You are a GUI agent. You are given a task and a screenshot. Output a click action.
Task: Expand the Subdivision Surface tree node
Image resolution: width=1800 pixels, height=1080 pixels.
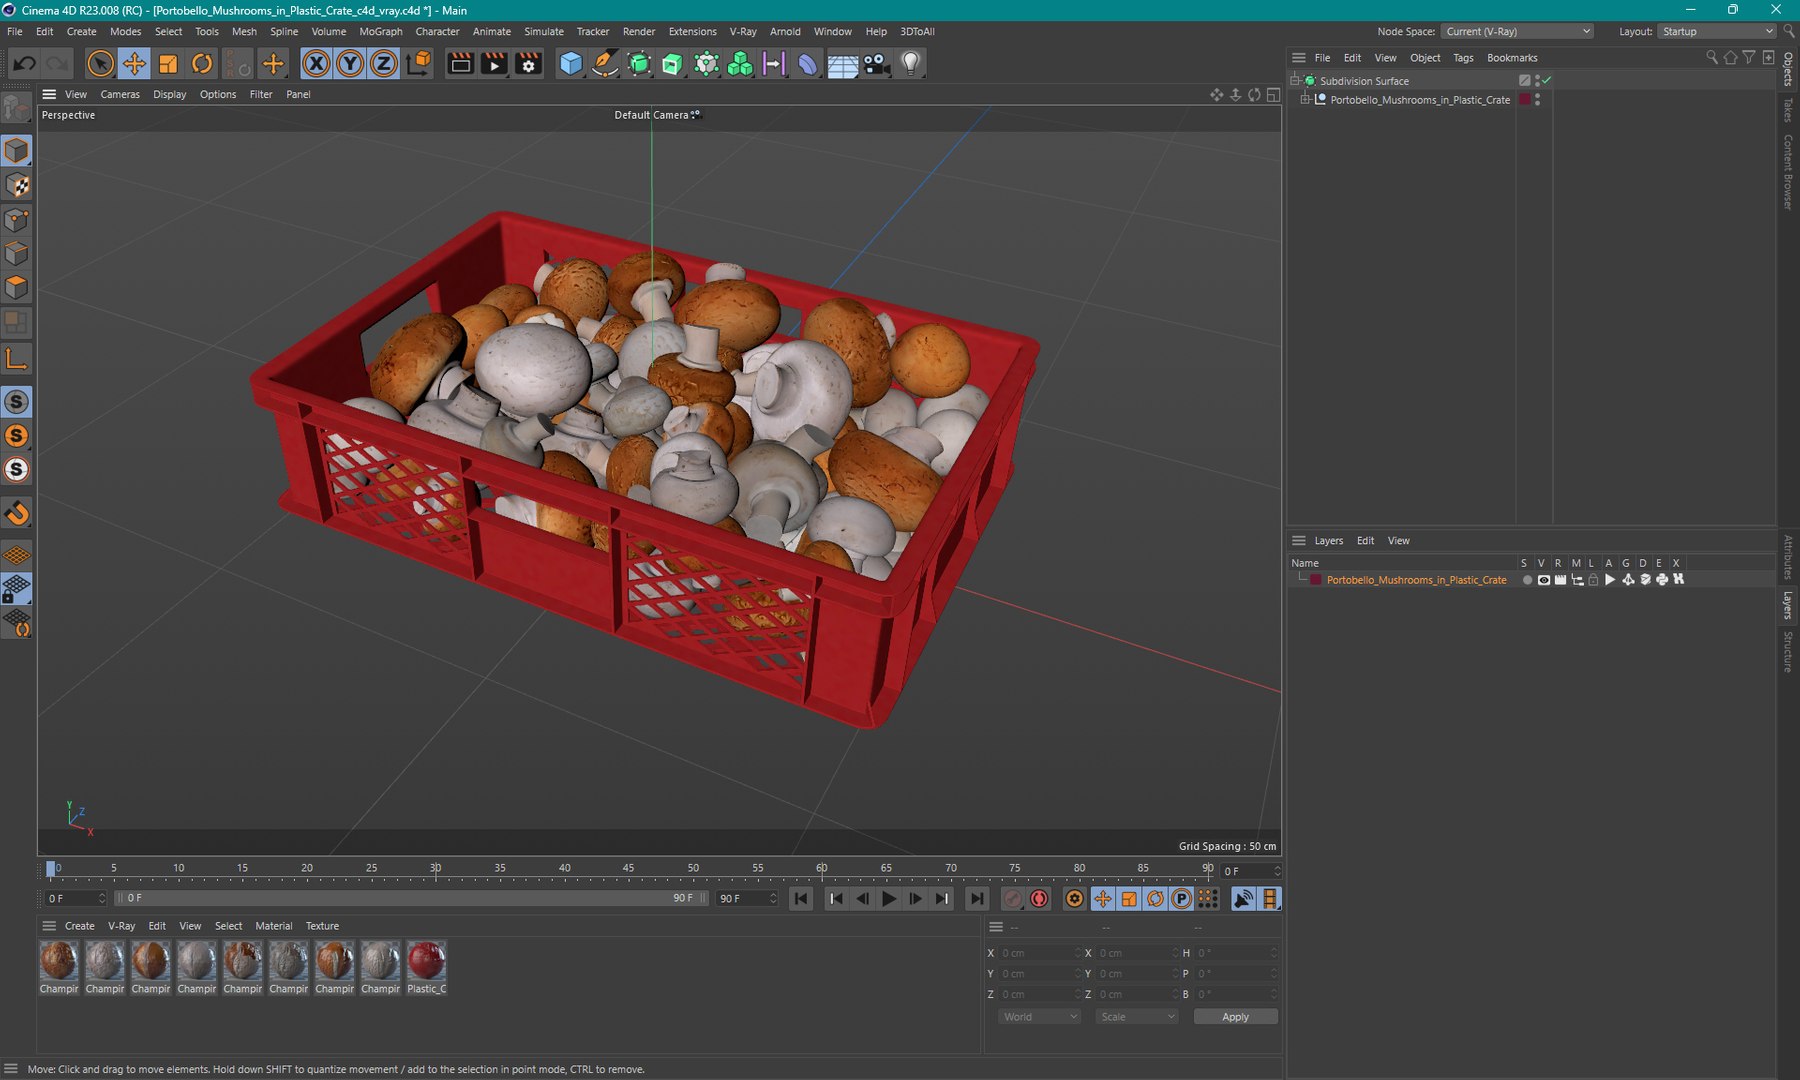[1295, 80]
